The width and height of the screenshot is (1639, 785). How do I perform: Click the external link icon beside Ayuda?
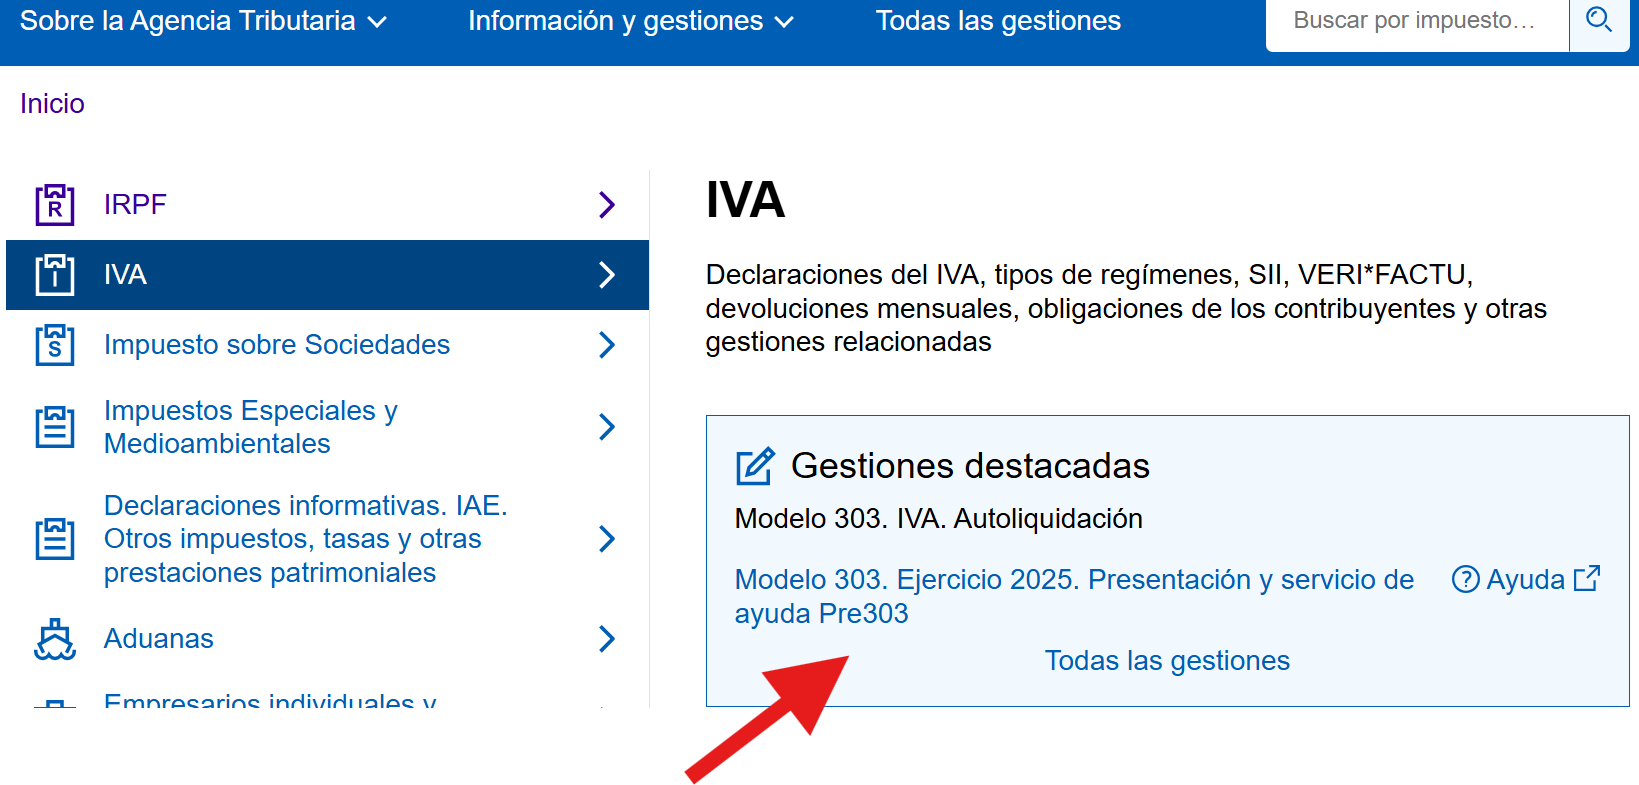click(x=1587, y=578)
